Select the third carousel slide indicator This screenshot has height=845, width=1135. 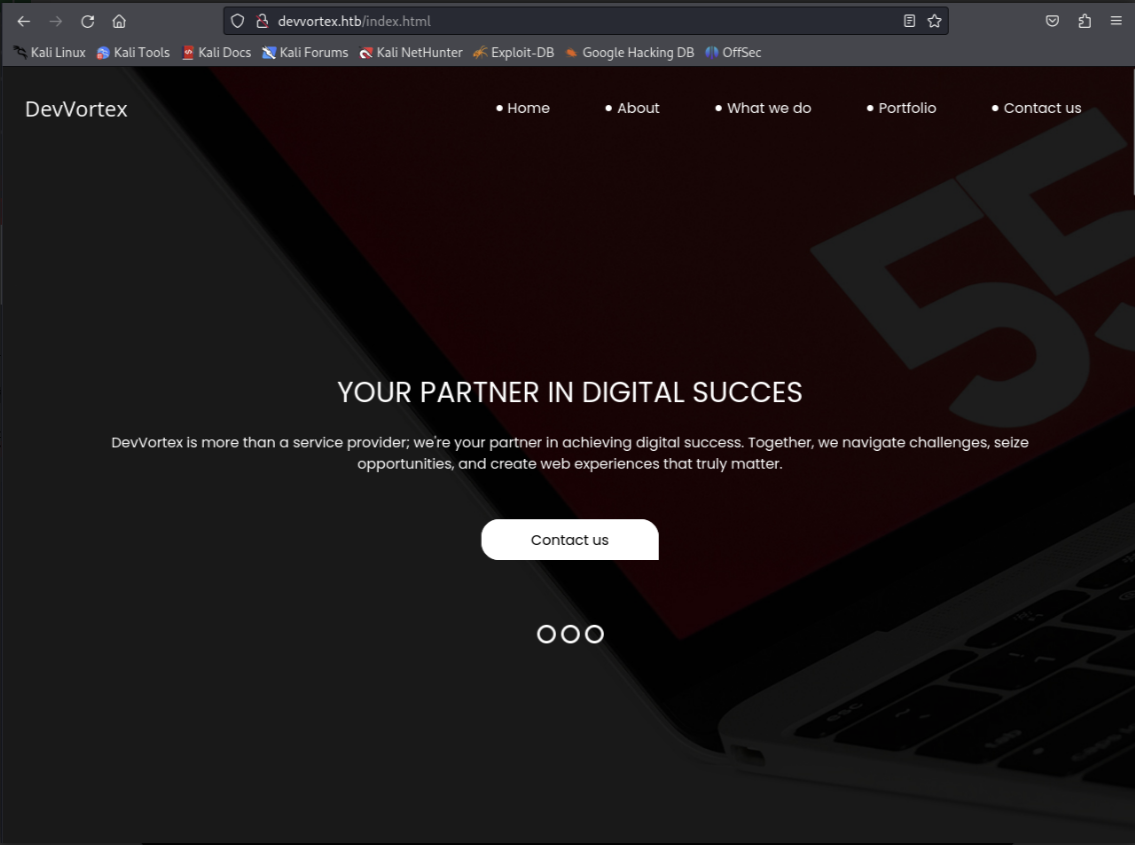(594, 634)
